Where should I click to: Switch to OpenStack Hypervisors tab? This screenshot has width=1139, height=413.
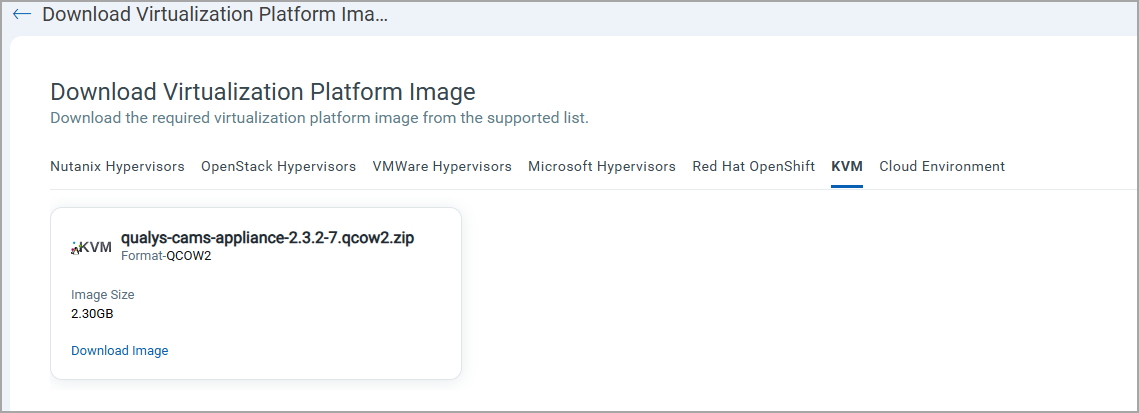pos(278,166)
